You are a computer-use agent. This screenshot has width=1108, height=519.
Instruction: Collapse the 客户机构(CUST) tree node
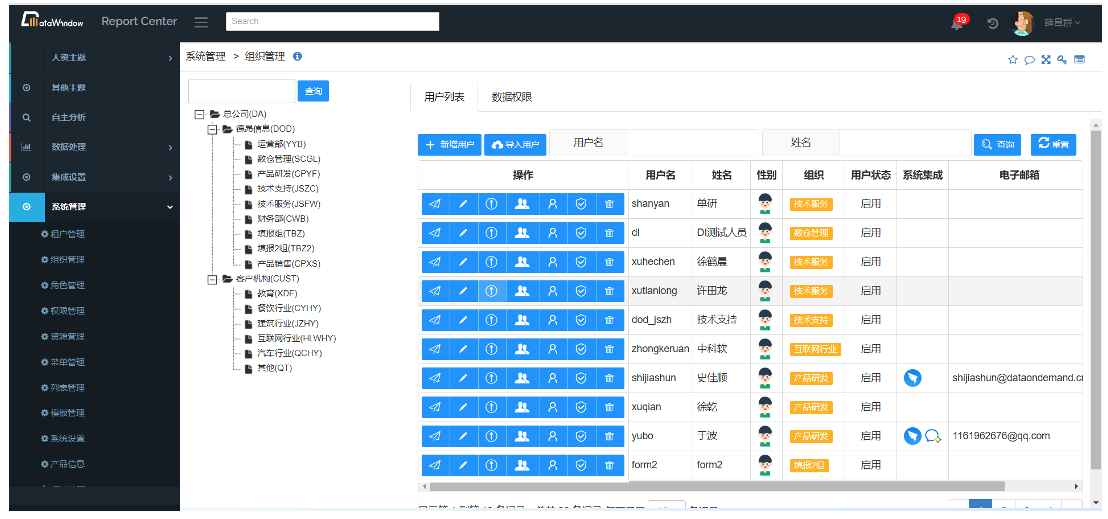tap(212, 279)
